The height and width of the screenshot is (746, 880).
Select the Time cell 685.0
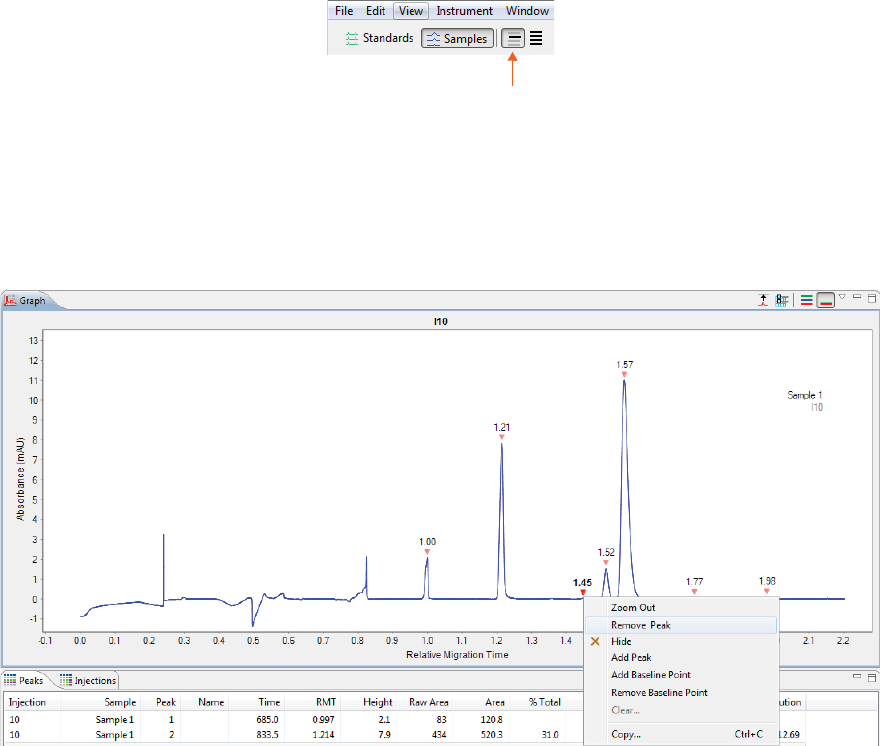pos(268,720)
